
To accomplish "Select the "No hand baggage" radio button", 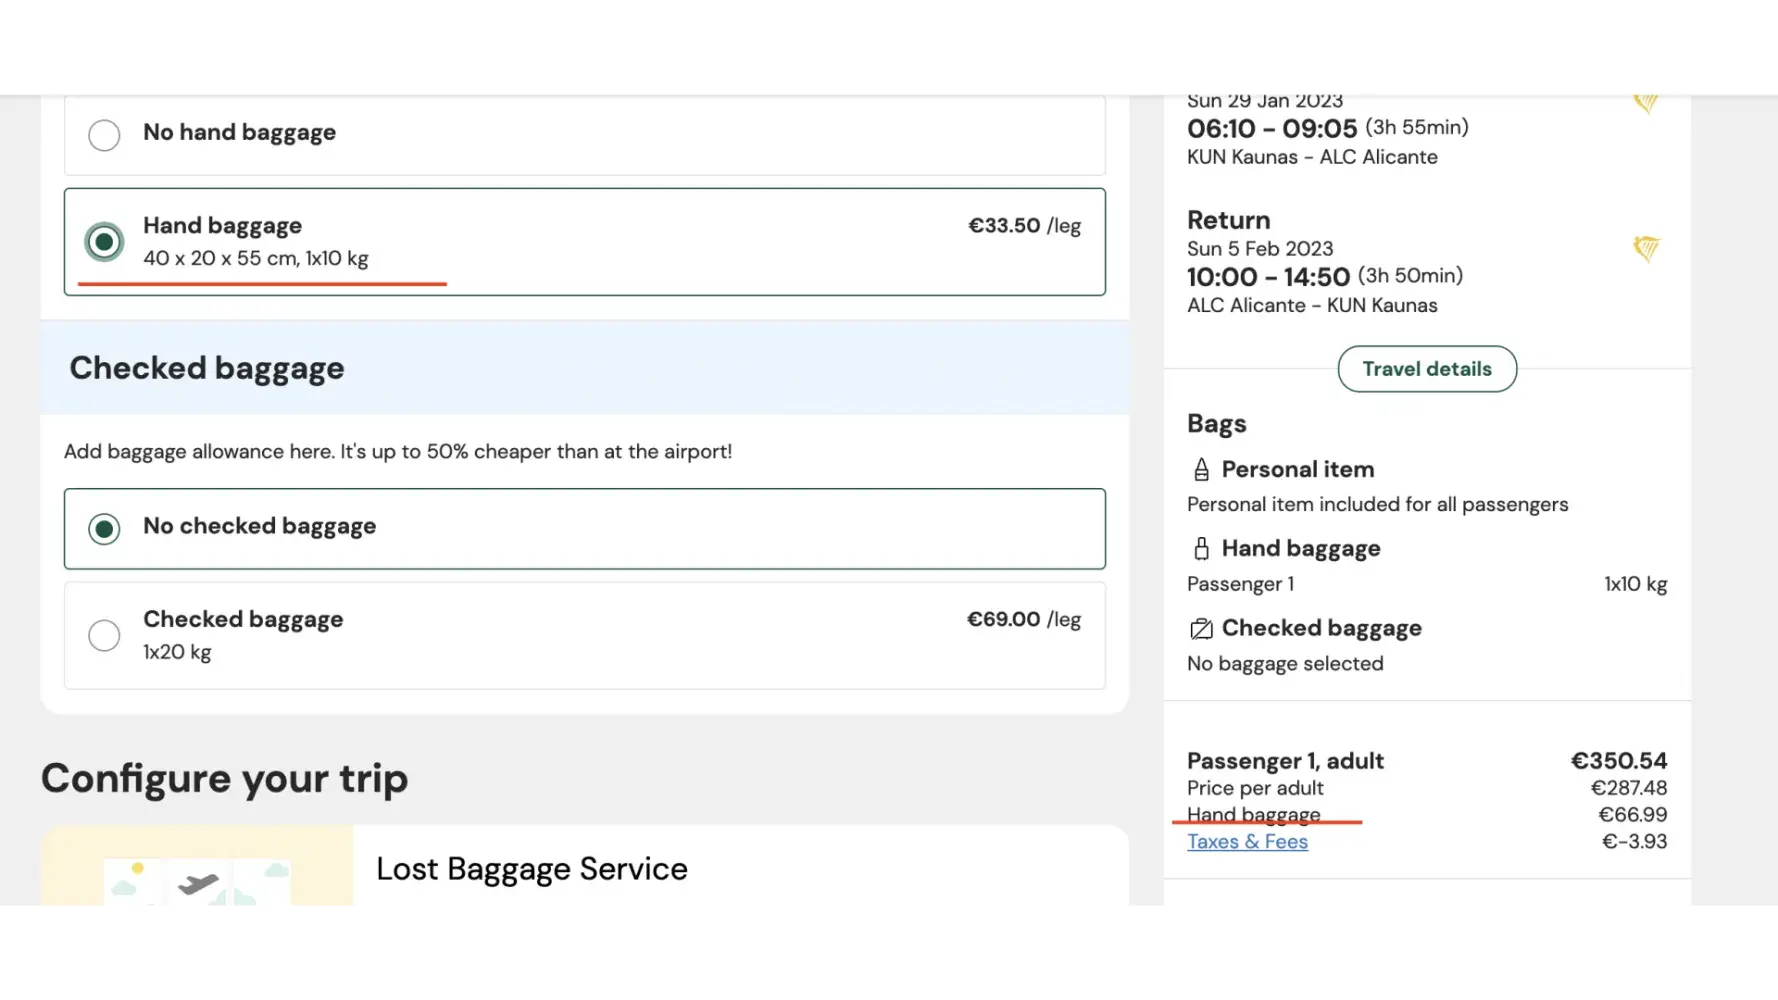I will [104, 135].
